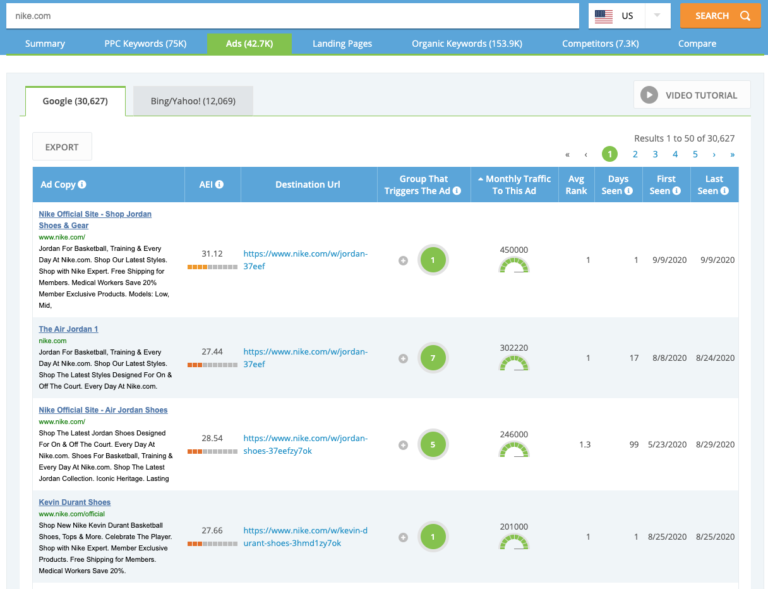768x589 pixels.
Task: Open the Organic Keywords (153.9K) tab
Action: [x=467, y=44]
